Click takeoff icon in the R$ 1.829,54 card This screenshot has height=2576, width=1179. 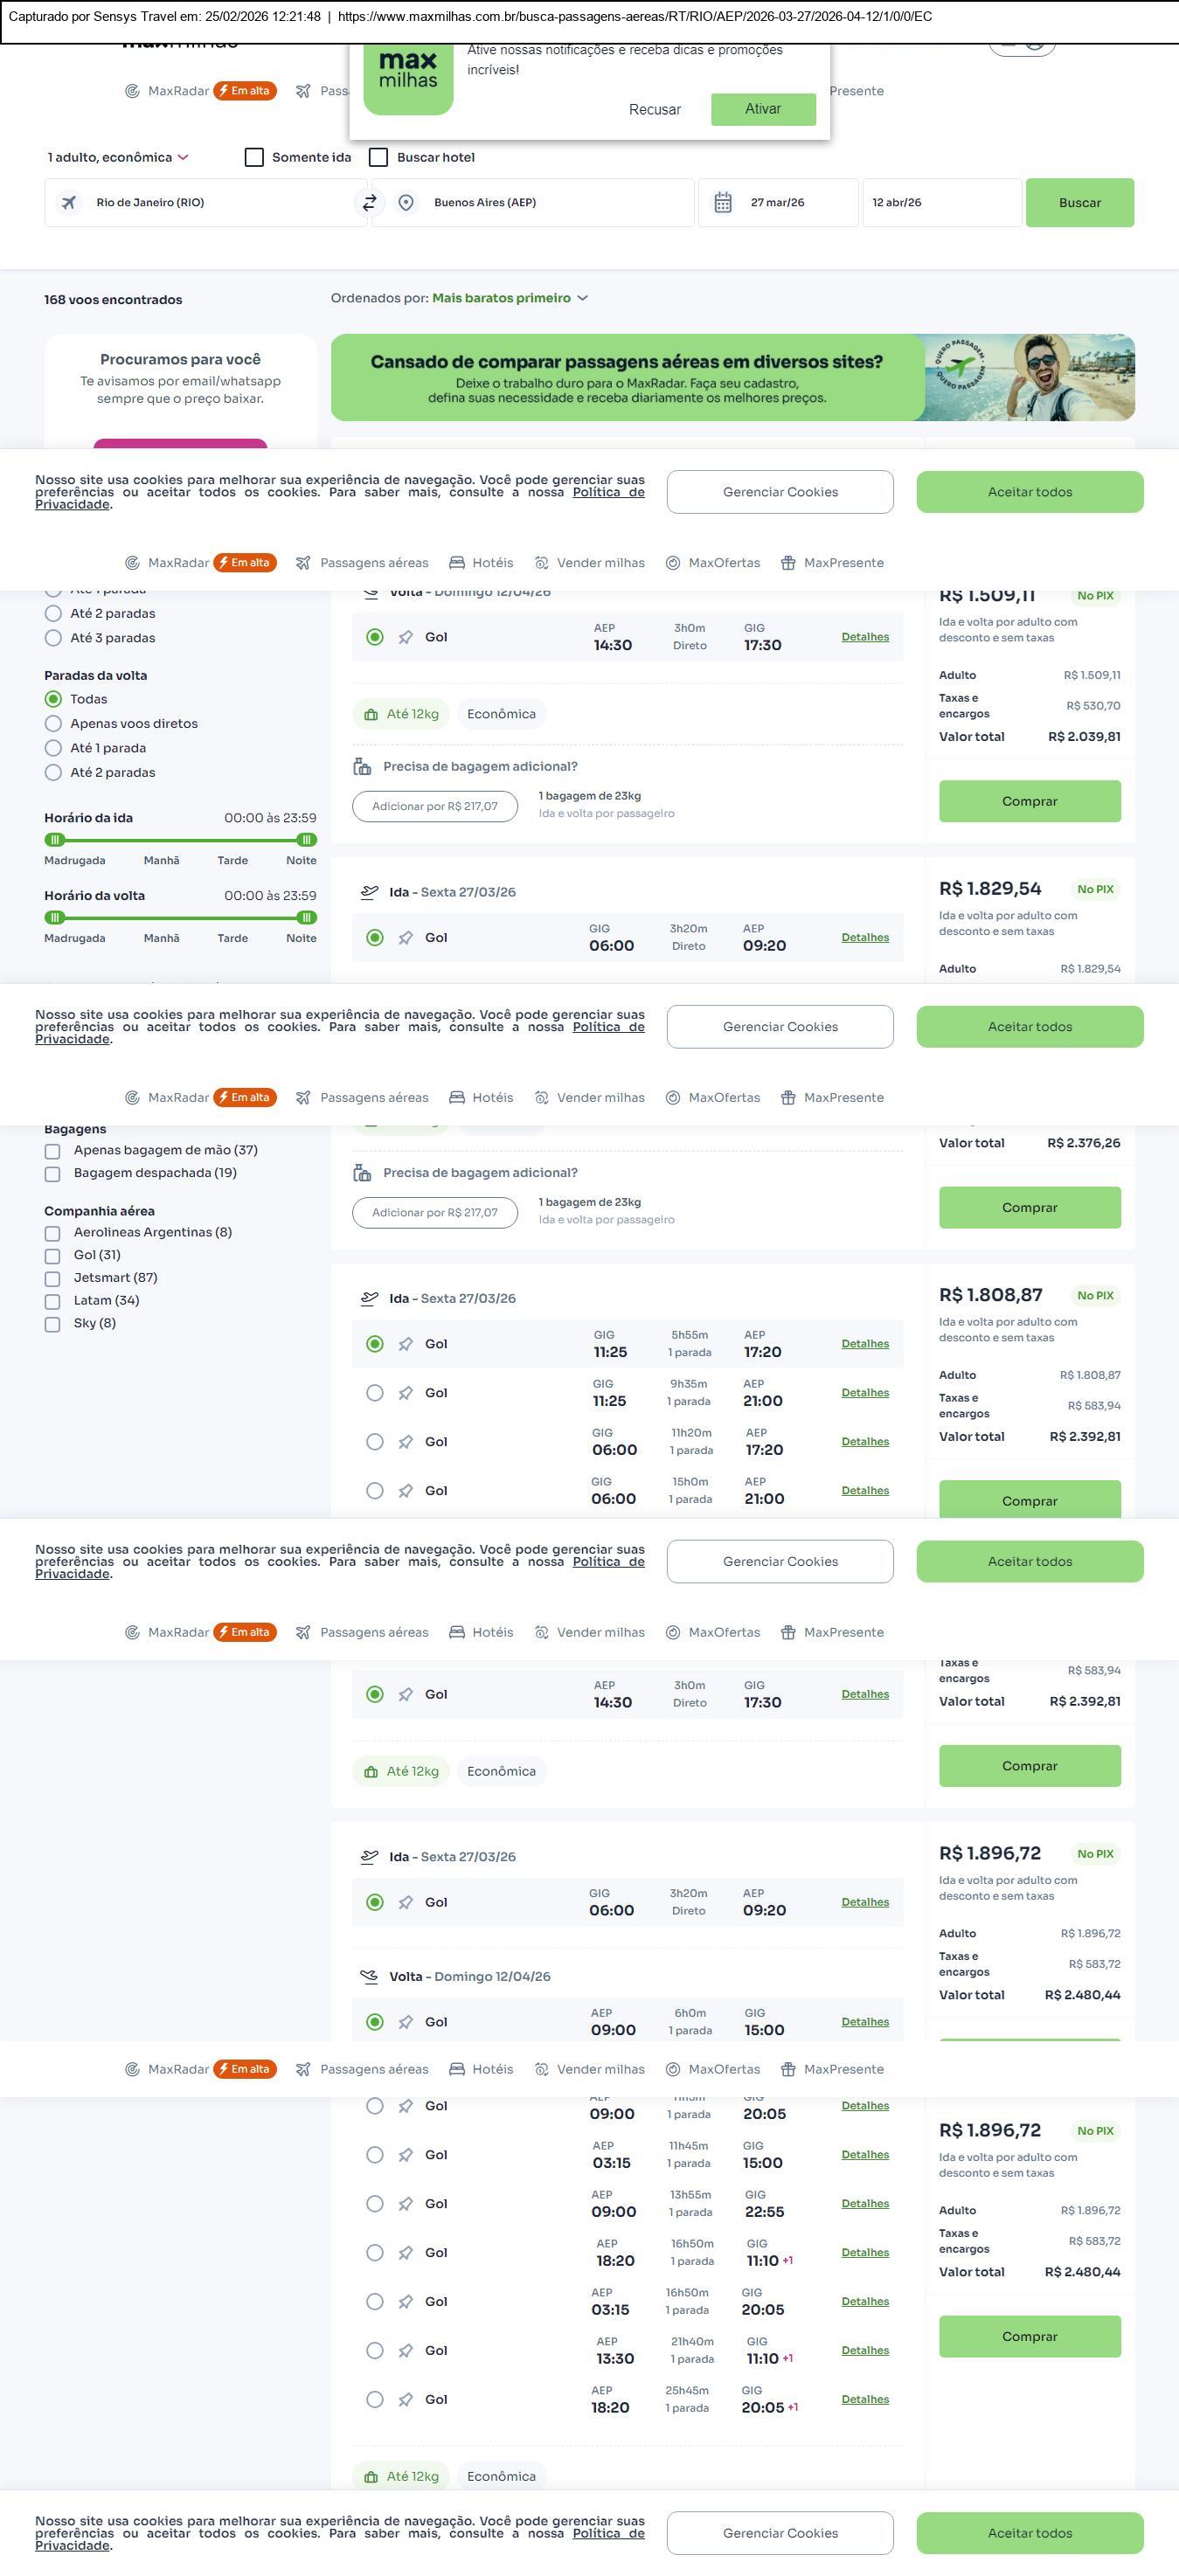(369, 892)
